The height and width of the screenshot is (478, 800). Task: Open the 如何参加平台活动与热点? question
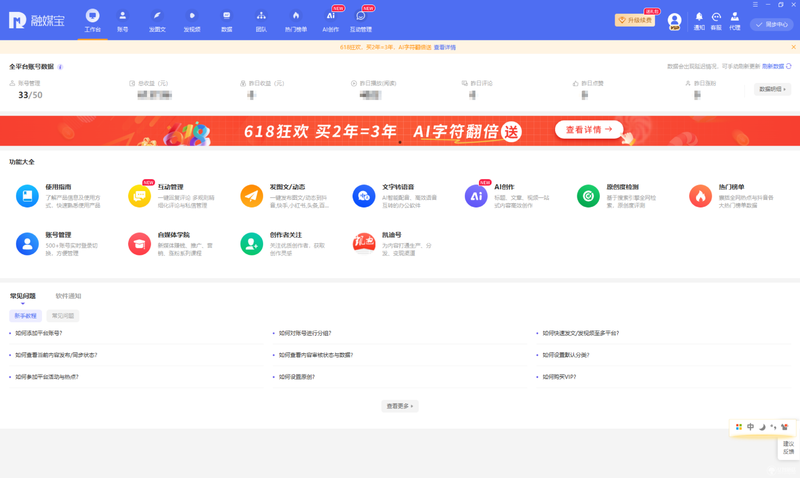click(x=47, y=377)
